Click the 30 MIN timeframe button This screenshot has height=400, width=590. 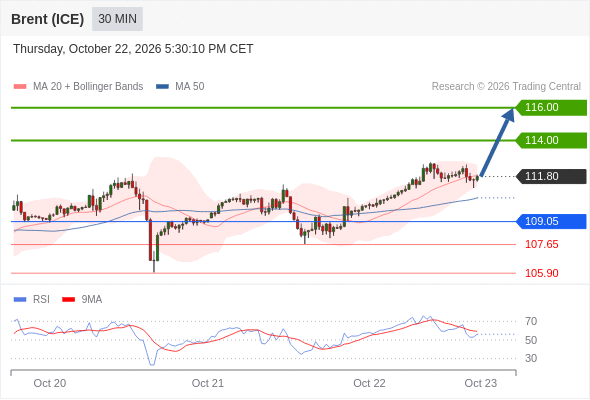click(117, 18)
